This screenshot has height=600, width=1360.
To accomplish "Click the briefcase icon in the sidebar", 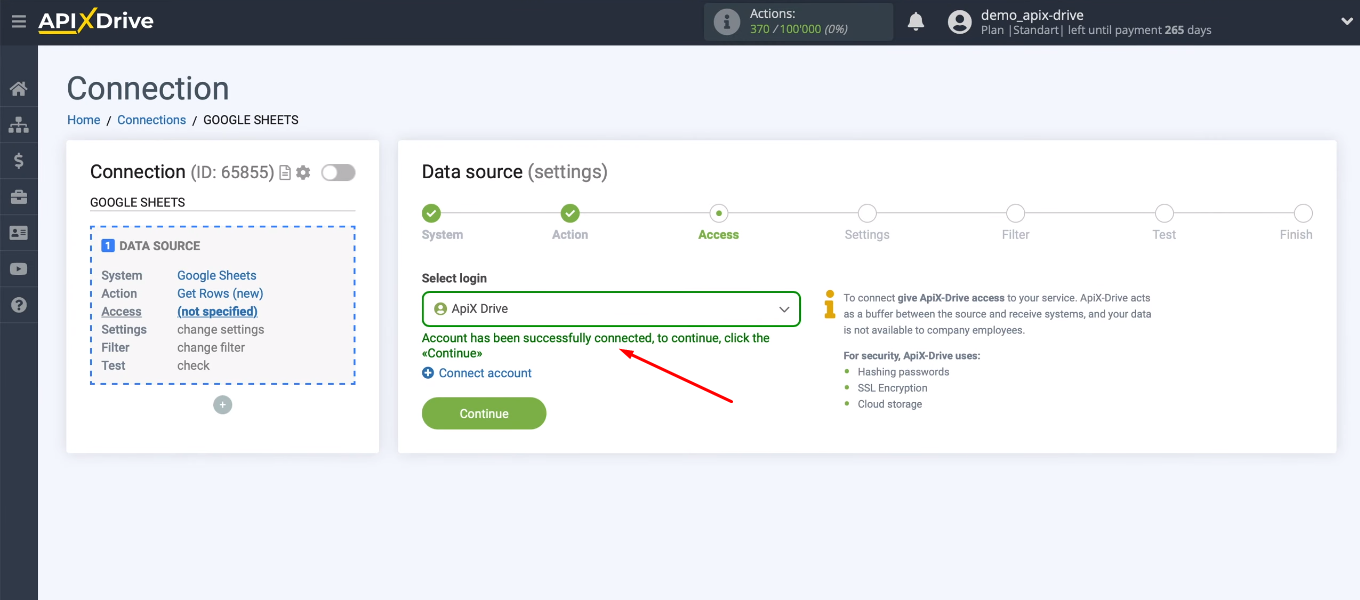I will point(18,196).
